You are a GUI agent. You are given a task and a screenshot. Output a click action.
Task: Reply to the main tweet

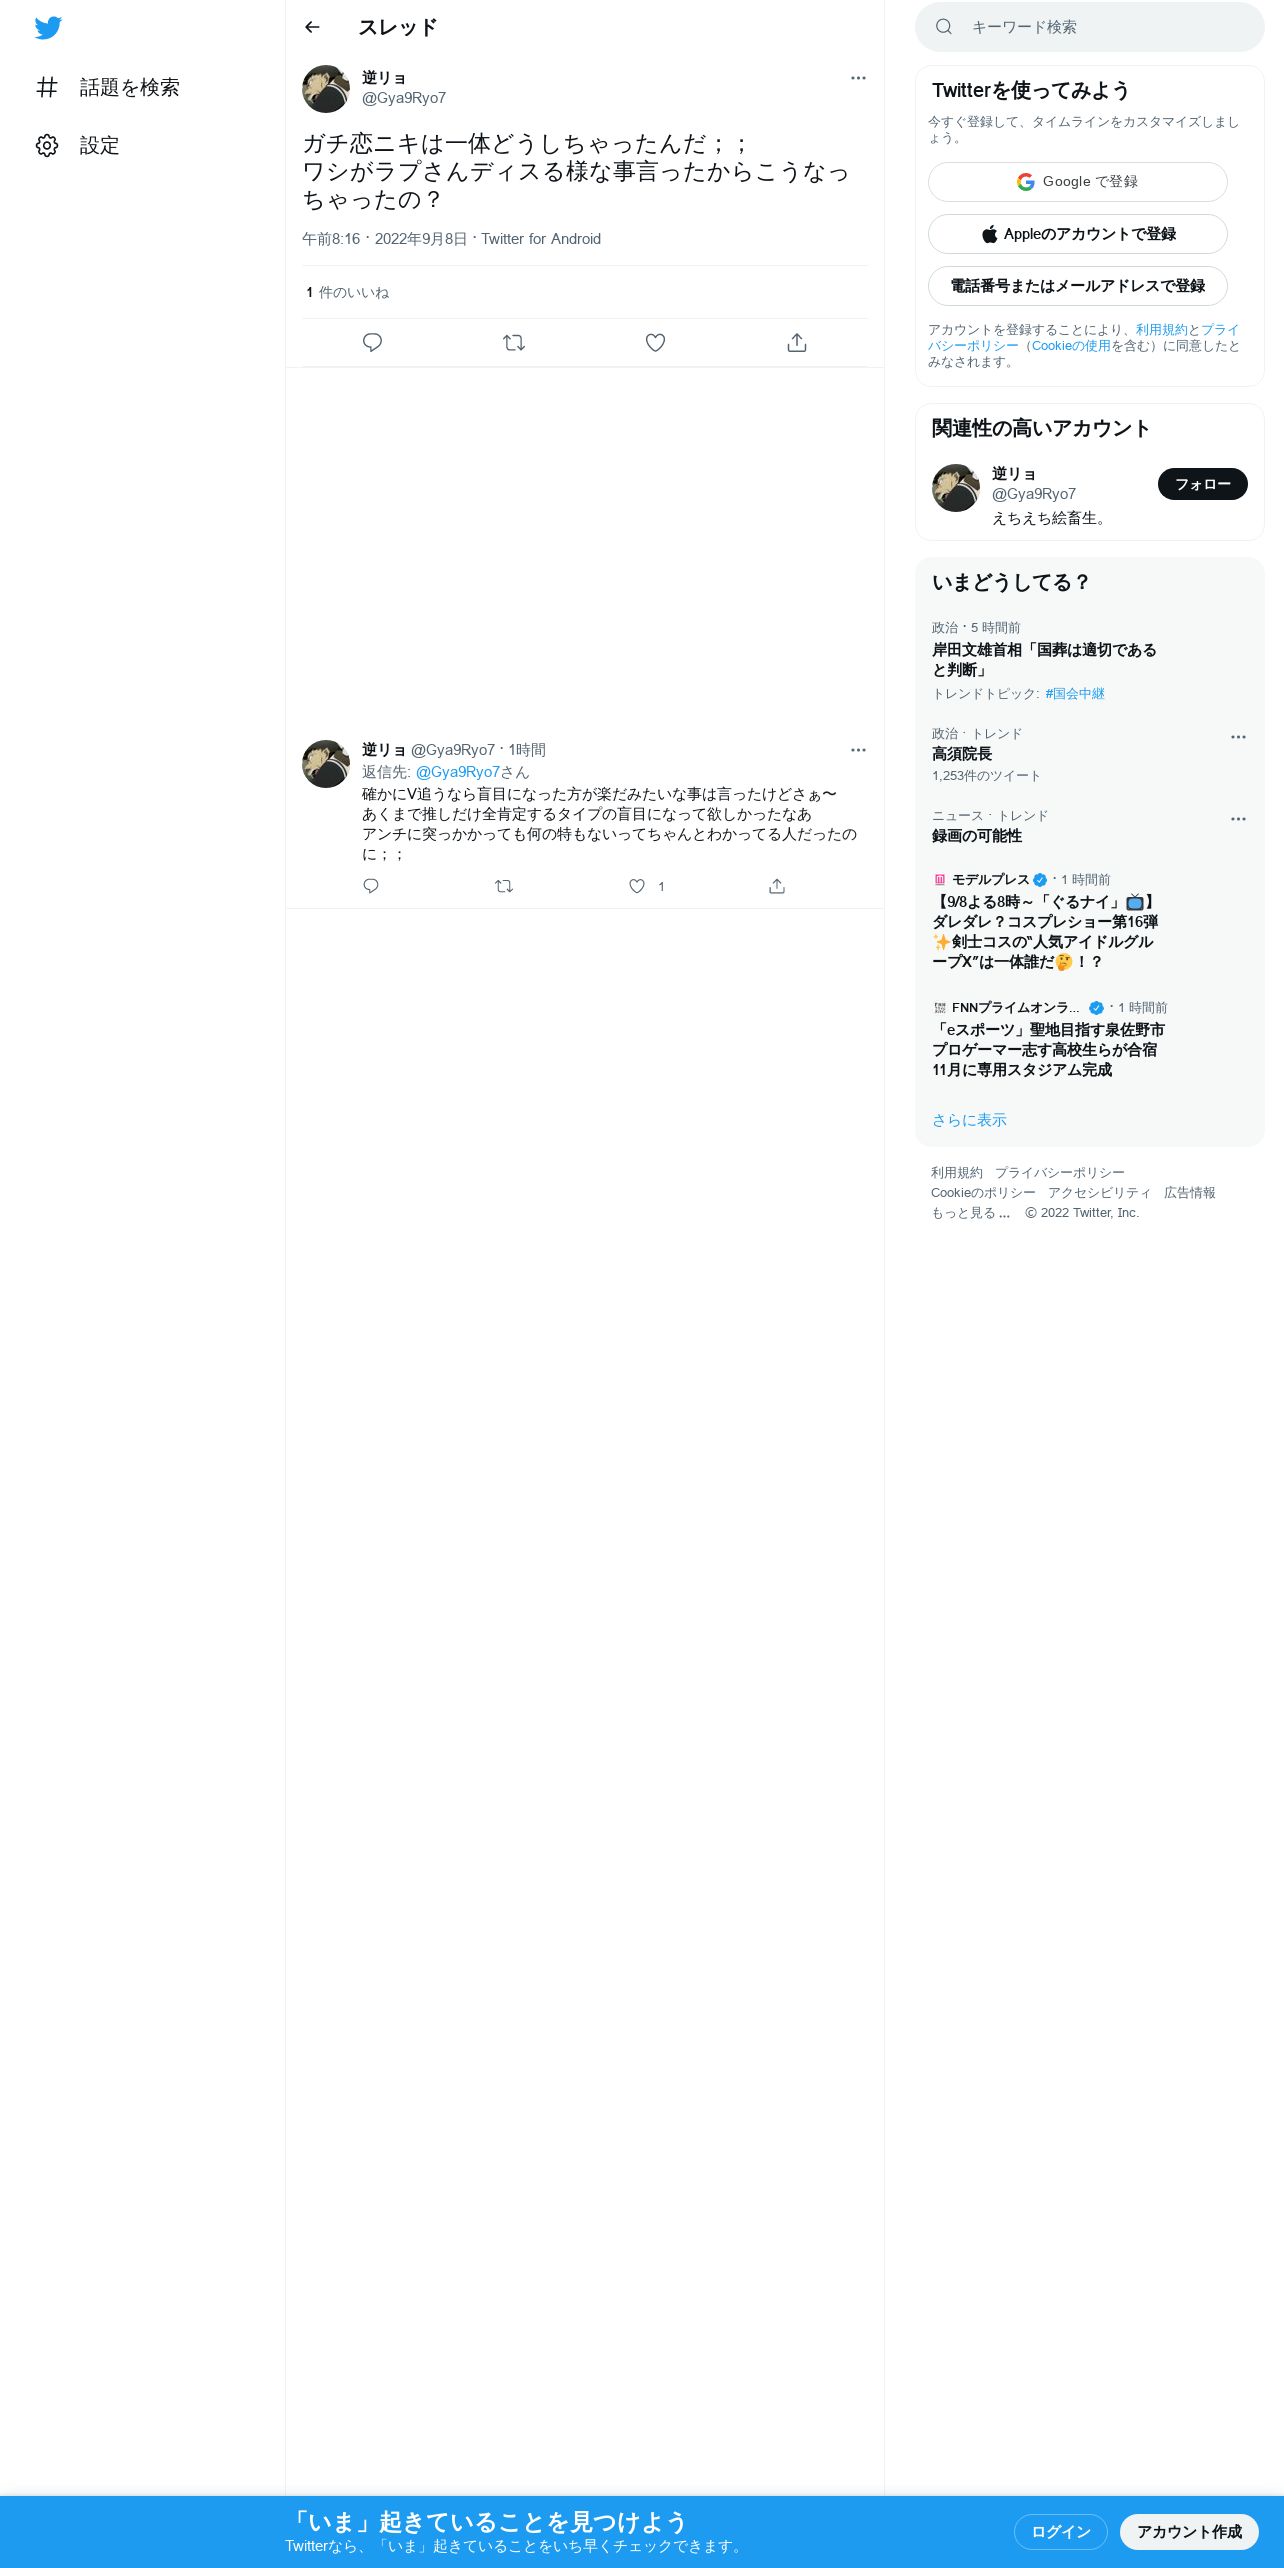[x=372, y=343]
